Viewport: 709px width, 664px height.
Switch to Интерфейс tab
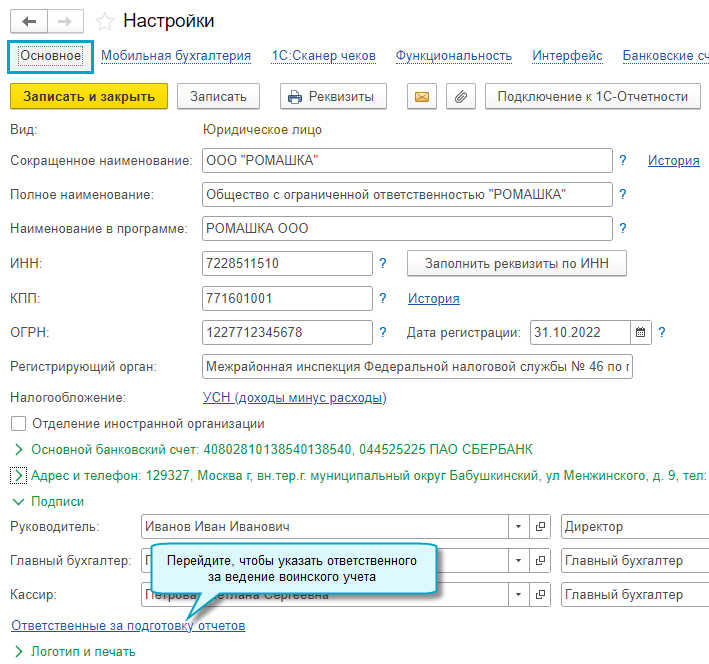click(567, 56)
